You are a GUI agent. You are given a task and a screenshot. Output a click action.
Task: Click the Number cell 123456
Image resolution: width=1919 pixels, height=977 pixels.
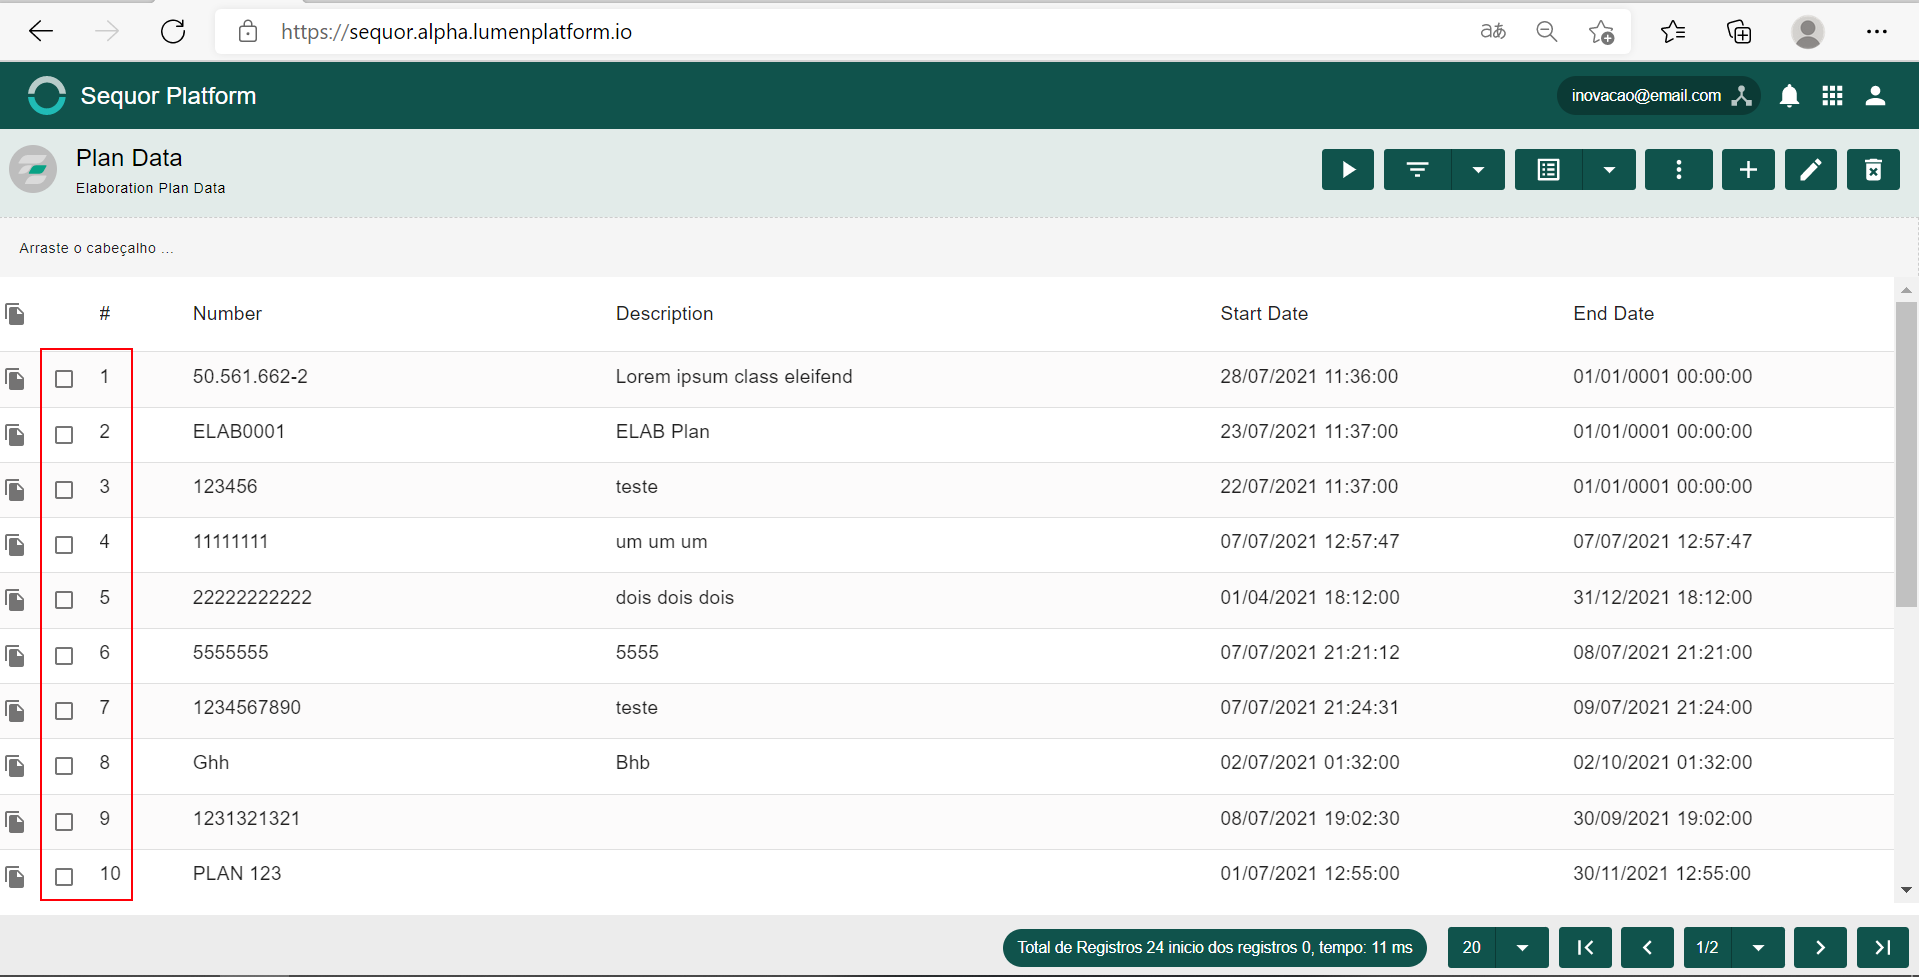(225, 487)
